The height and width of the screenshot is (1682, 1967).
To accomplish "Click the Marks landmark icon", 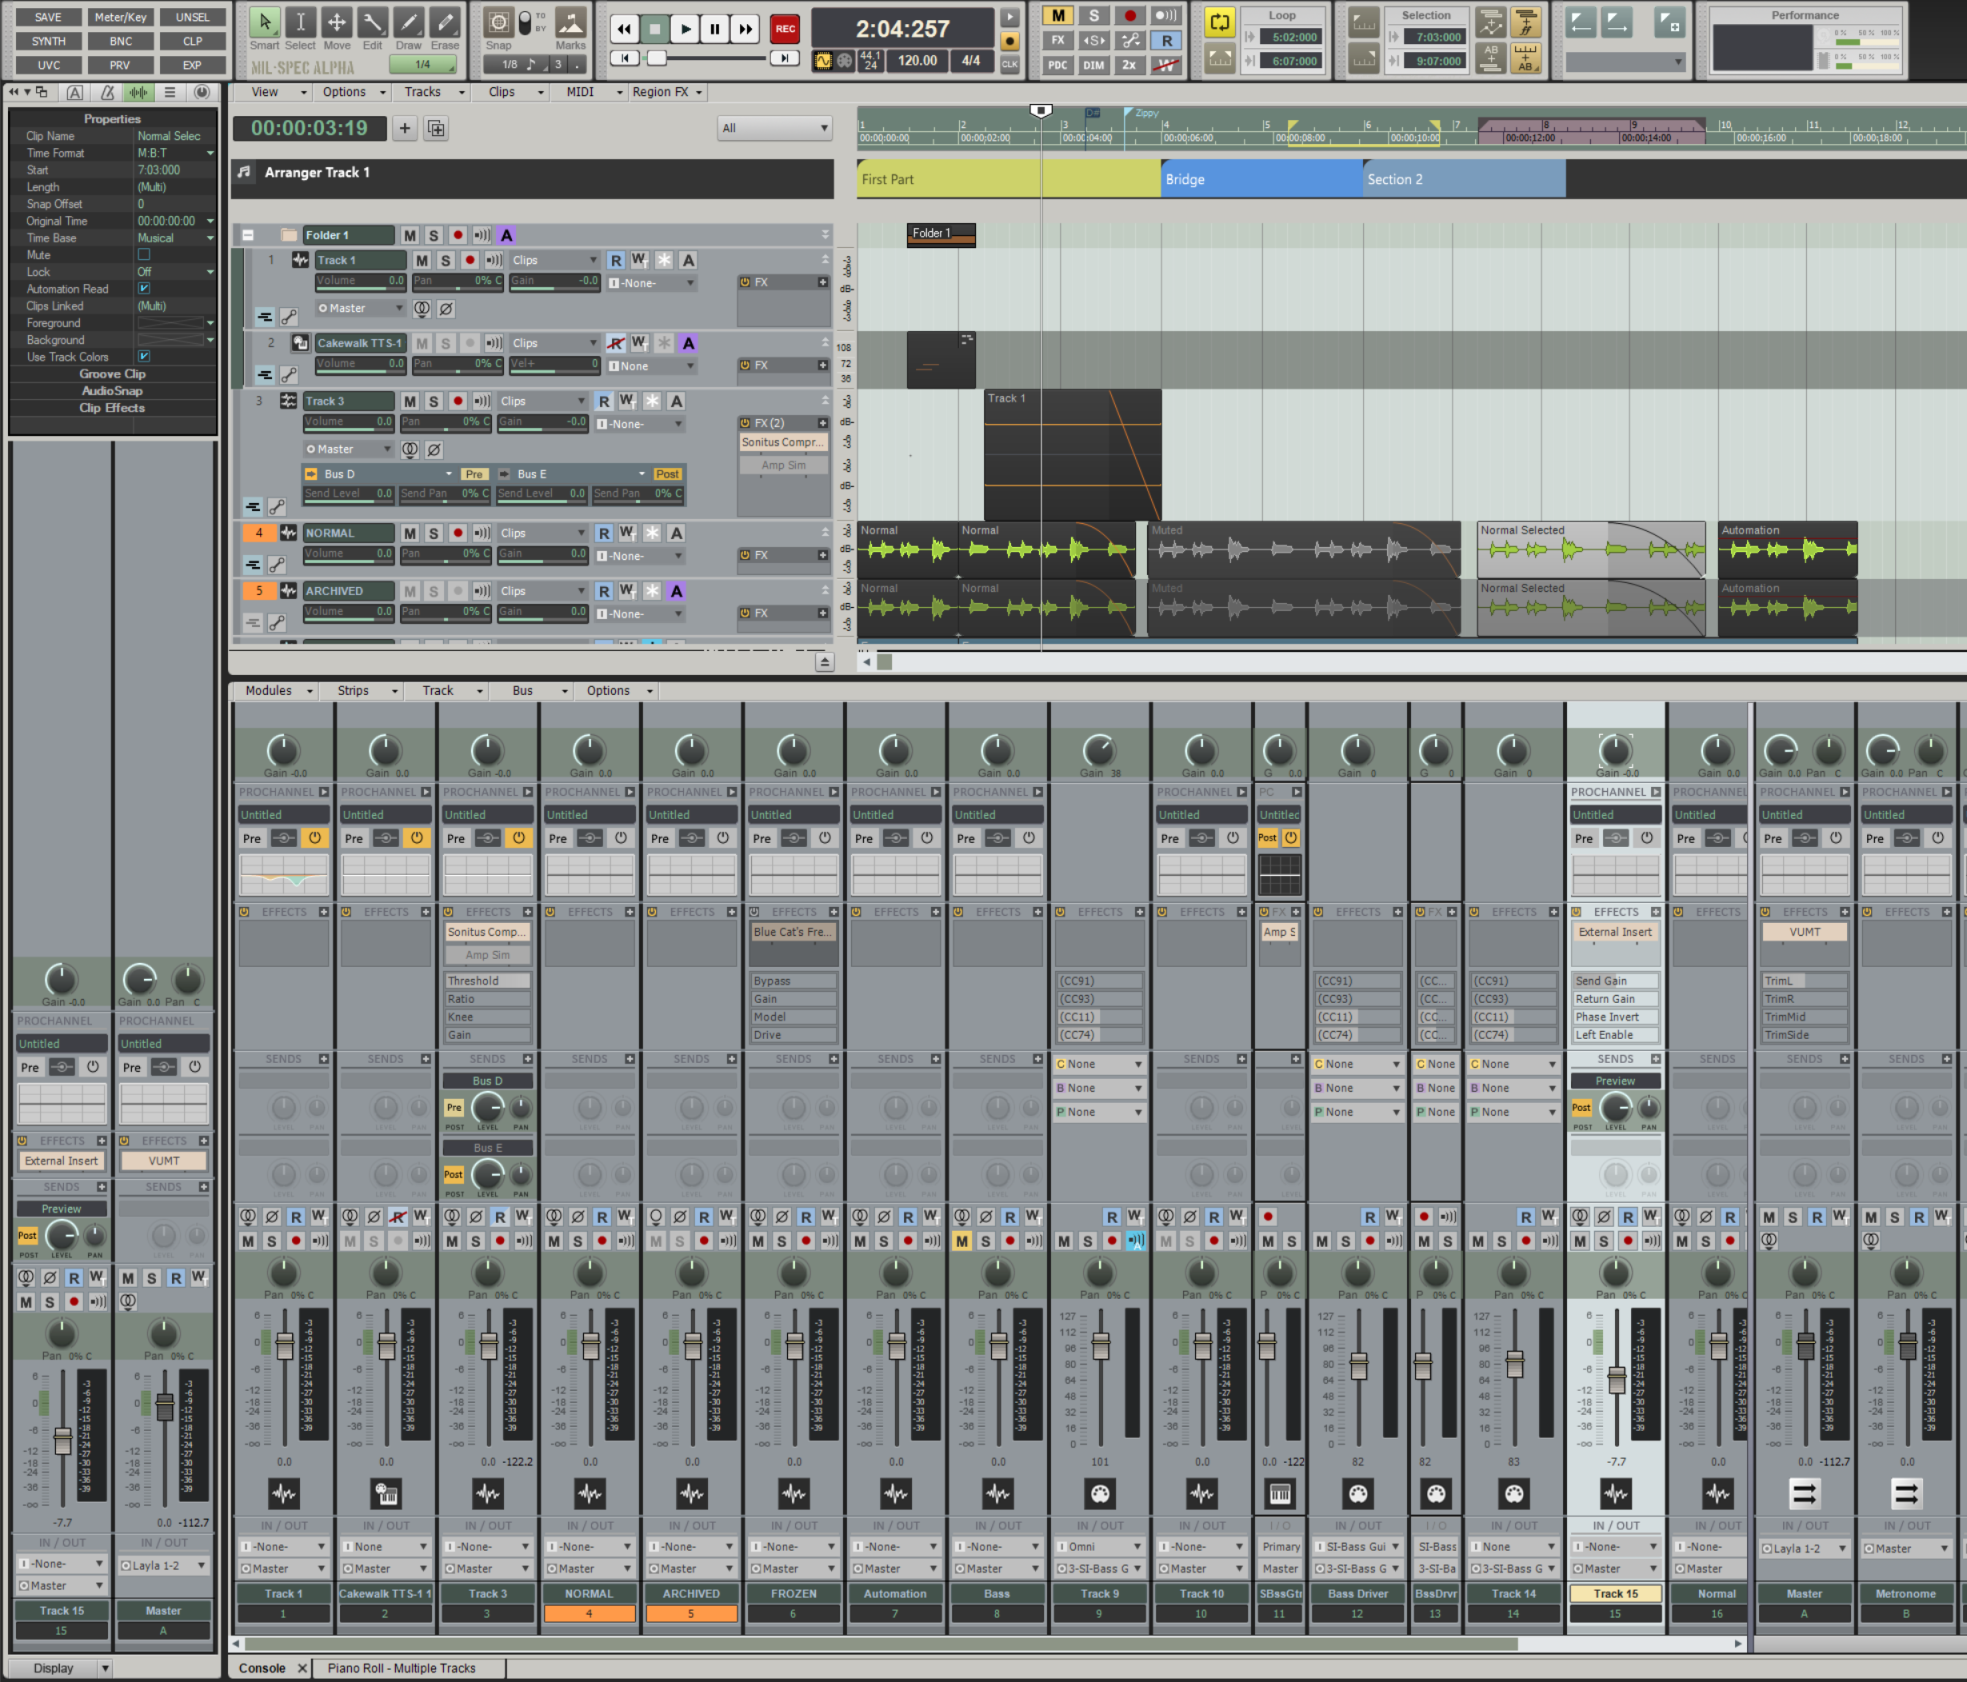I will (x=571, y=22).
